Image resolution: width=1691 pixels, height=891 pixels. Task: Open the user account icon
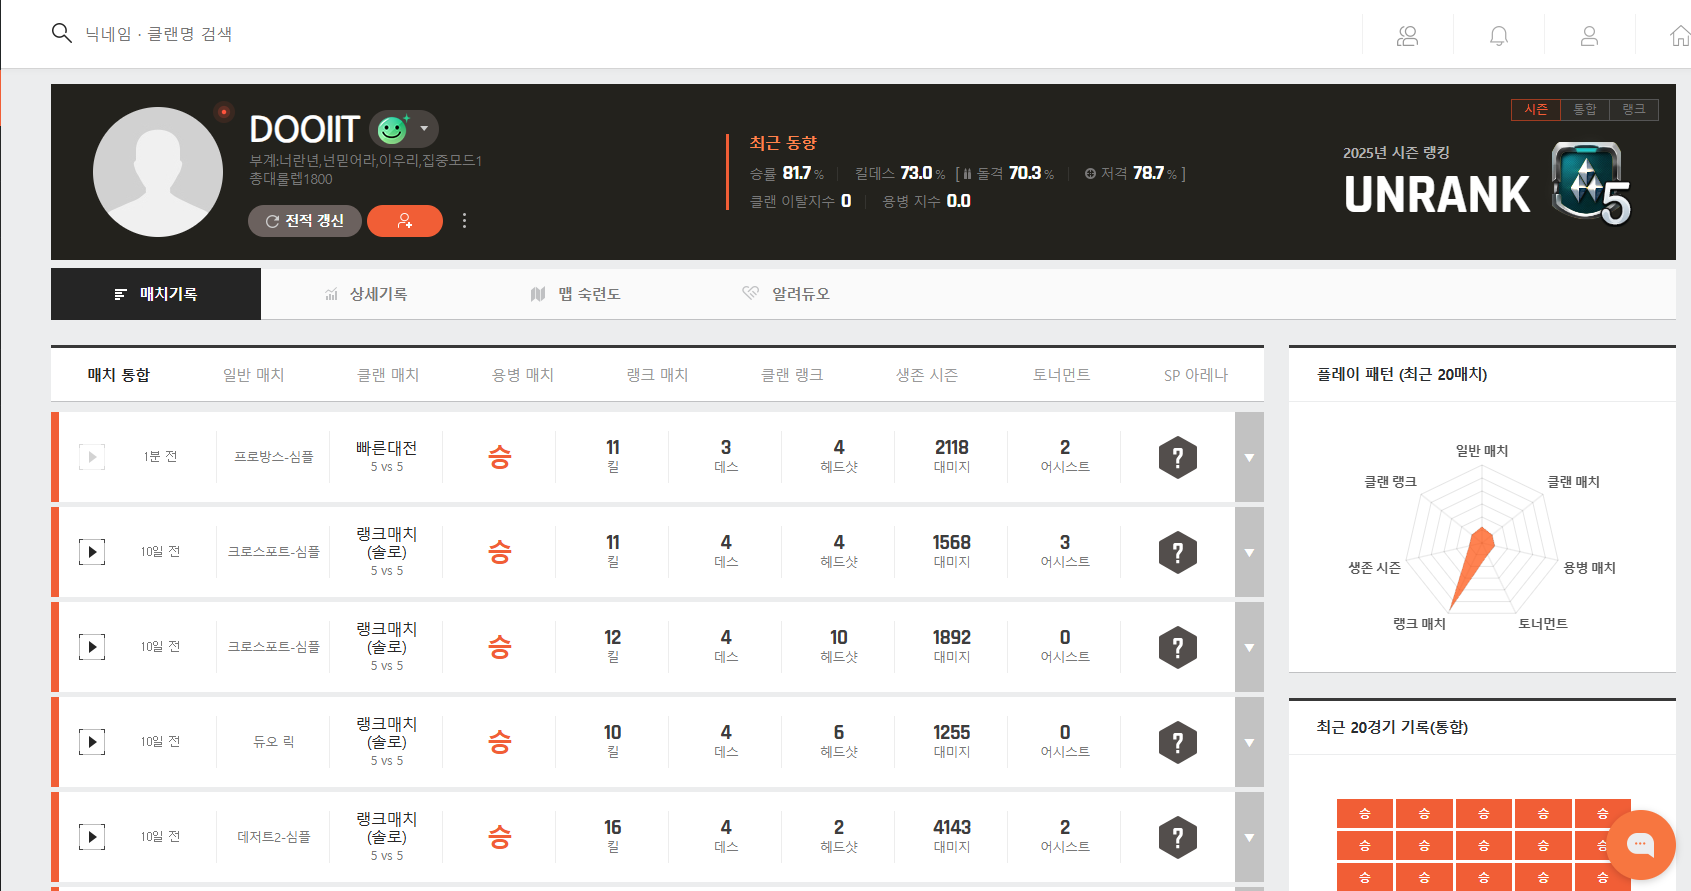coord(1589,36)
